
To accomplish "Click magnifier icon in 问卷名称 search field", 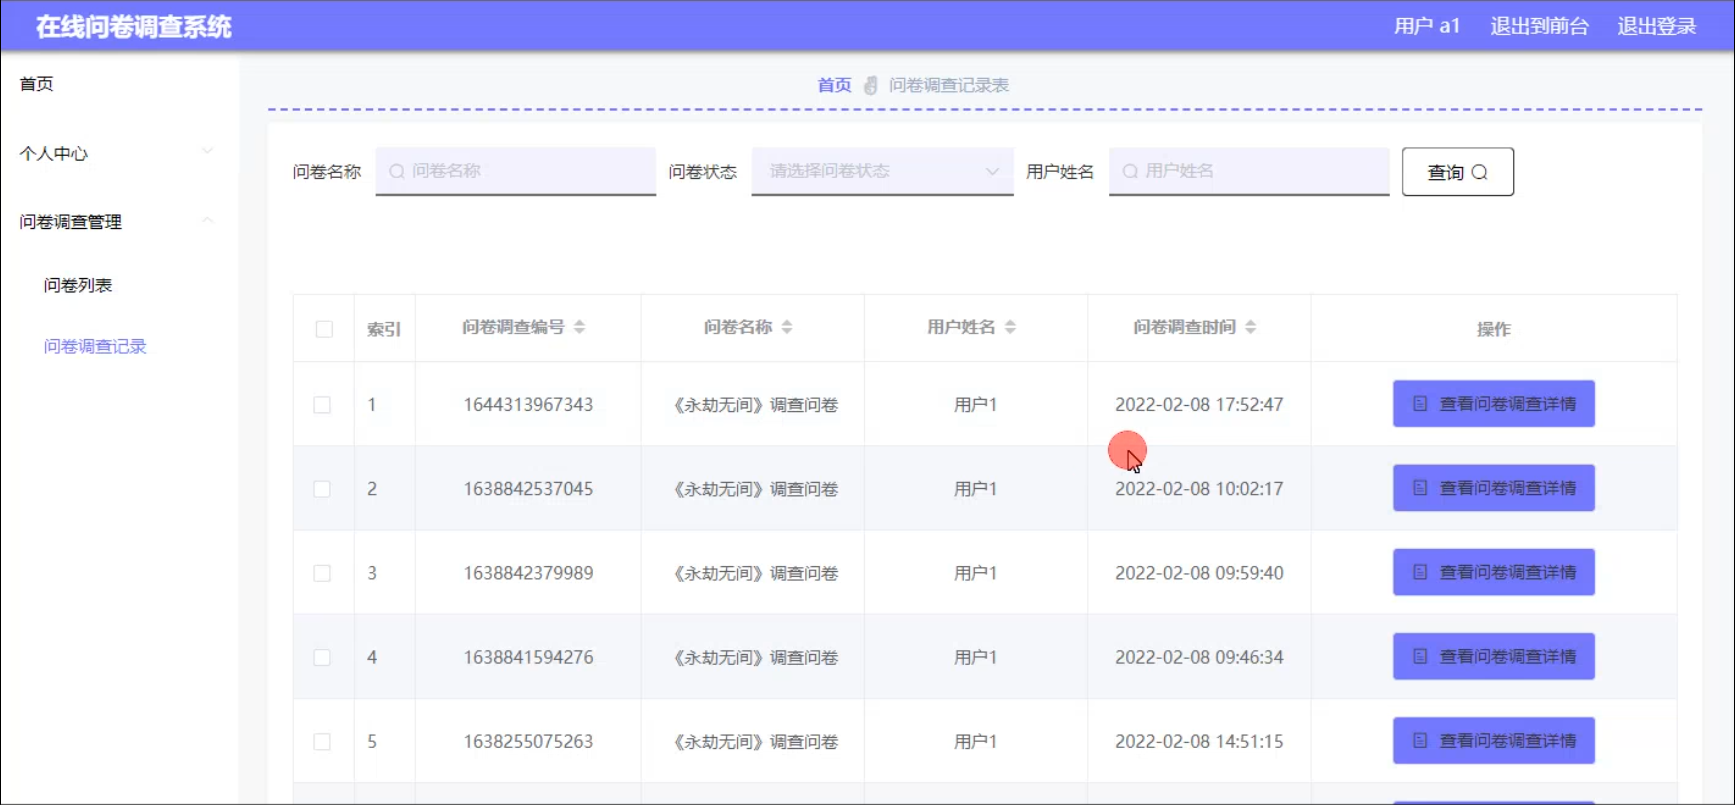I will (x=397, y=171).
